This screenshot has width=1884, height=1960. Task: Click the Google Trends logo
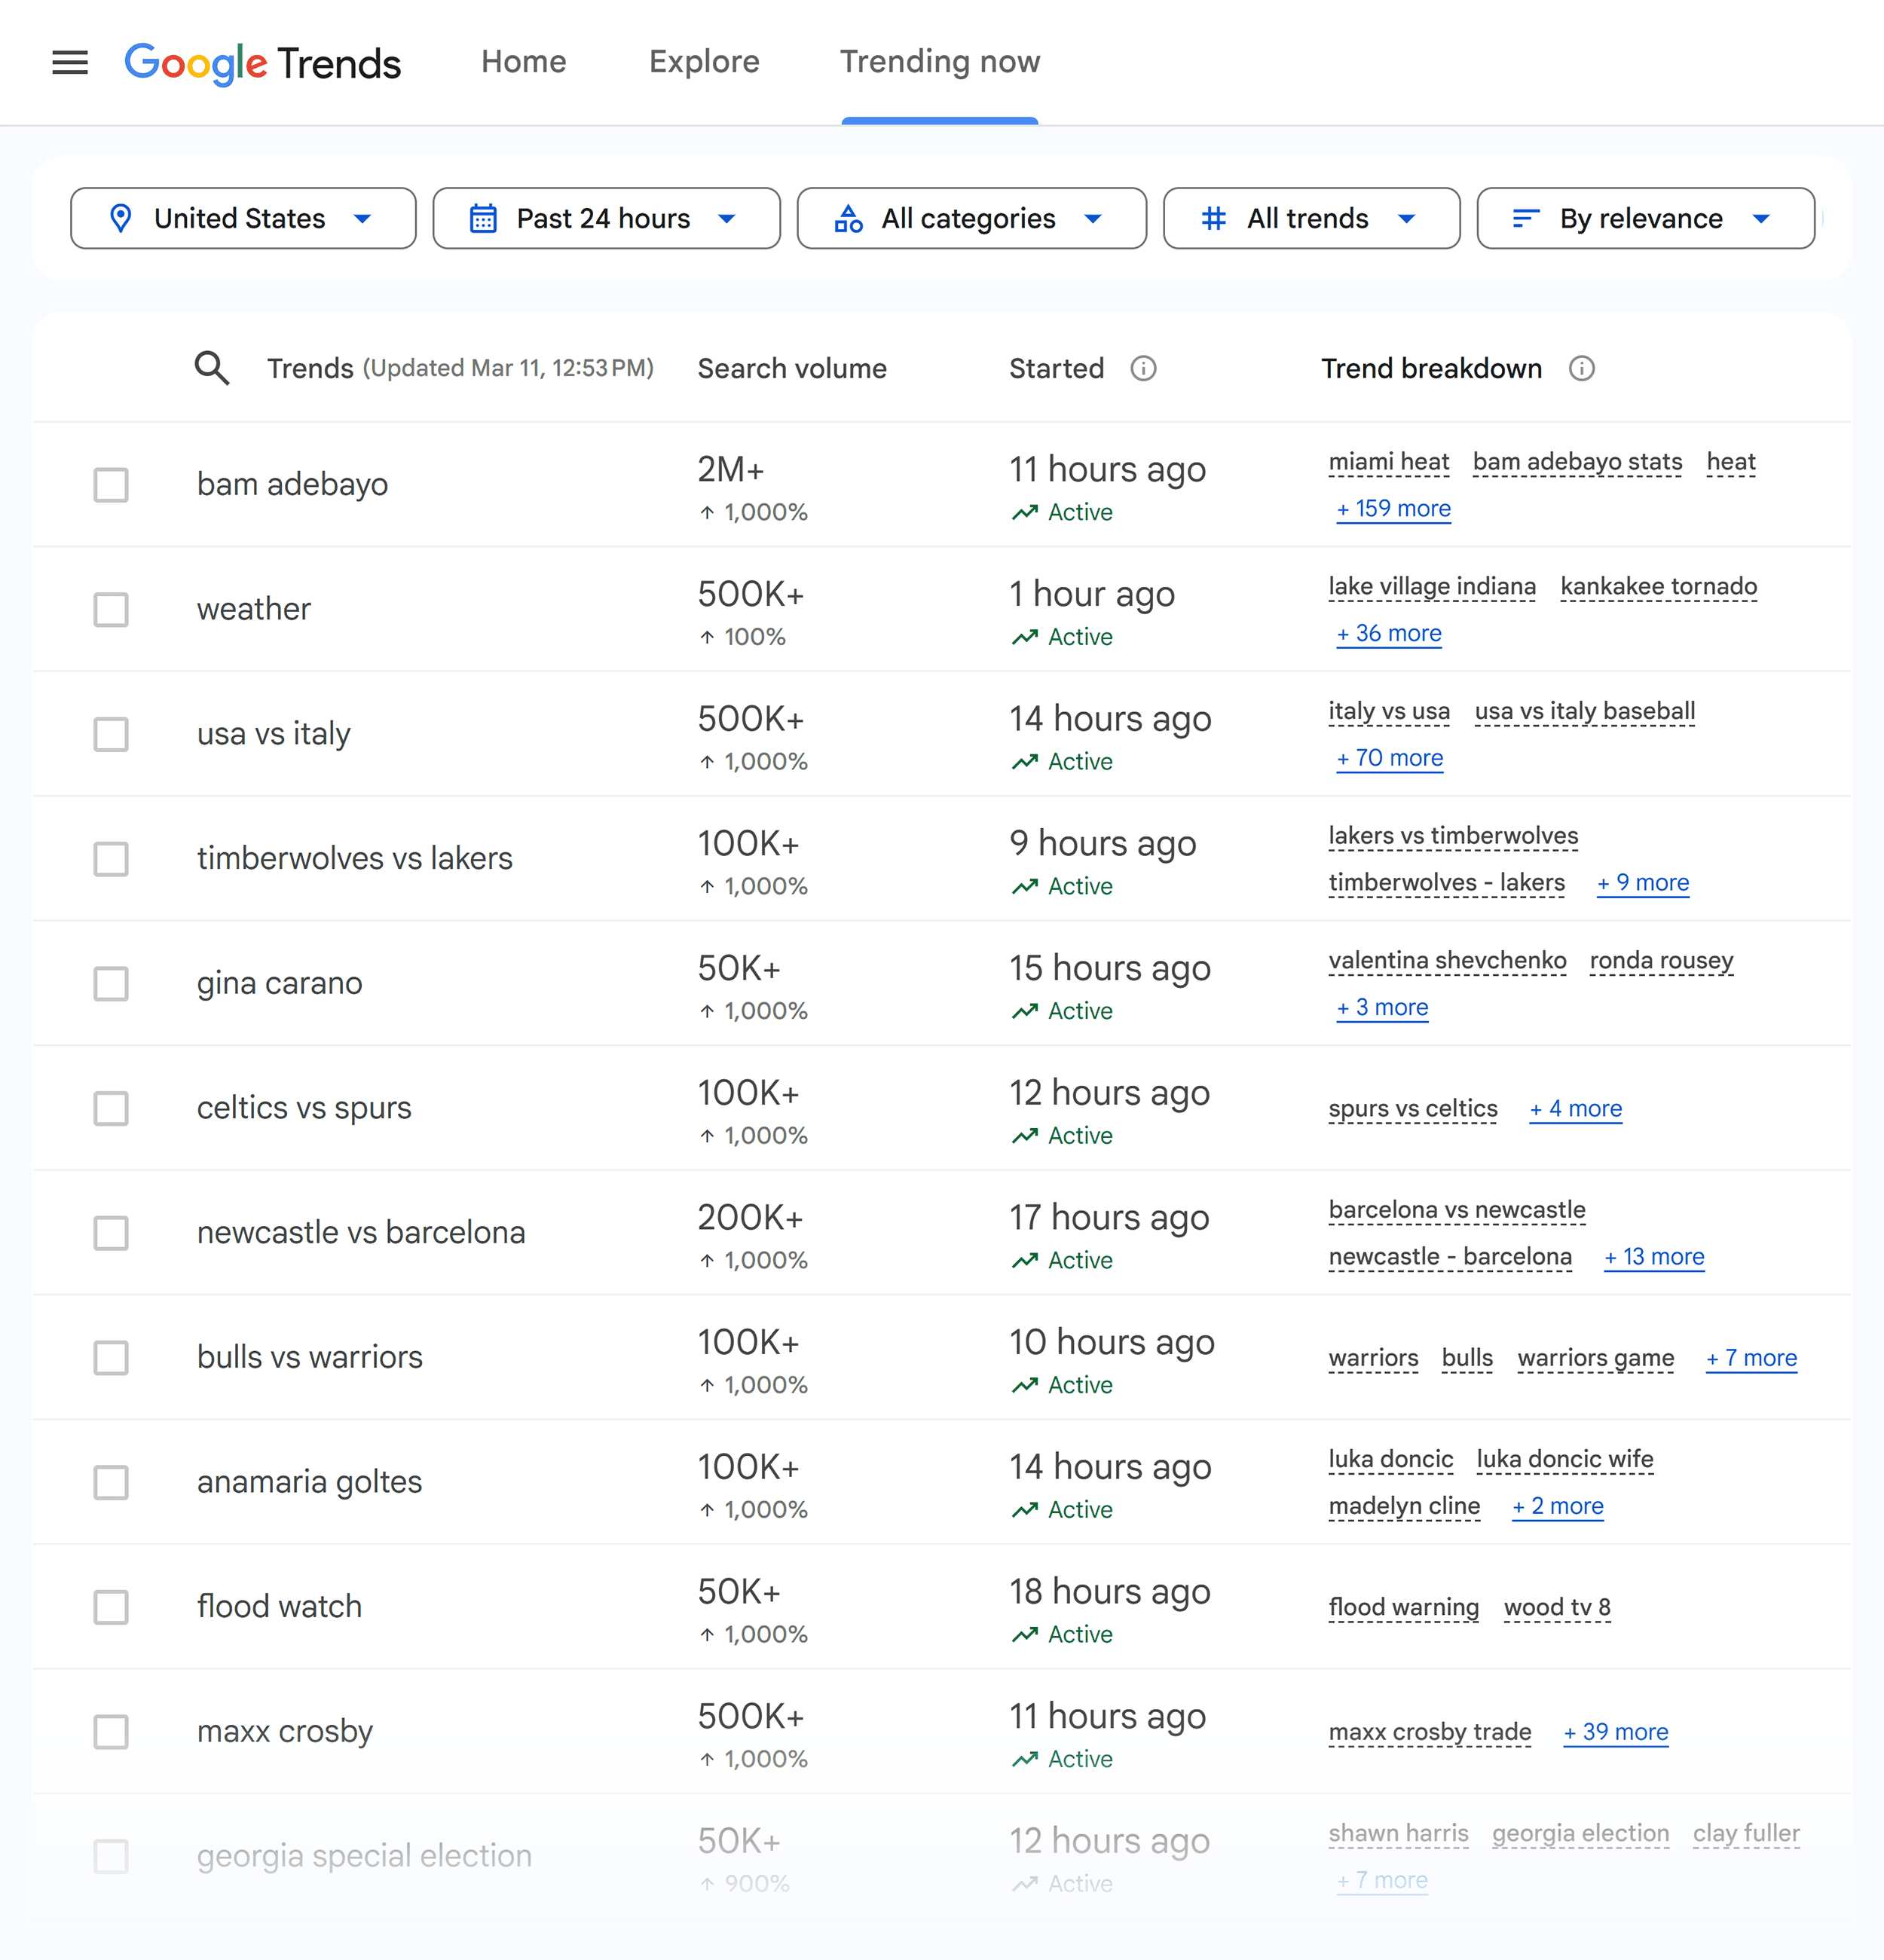pyautogui.click(x=263, y=62)
